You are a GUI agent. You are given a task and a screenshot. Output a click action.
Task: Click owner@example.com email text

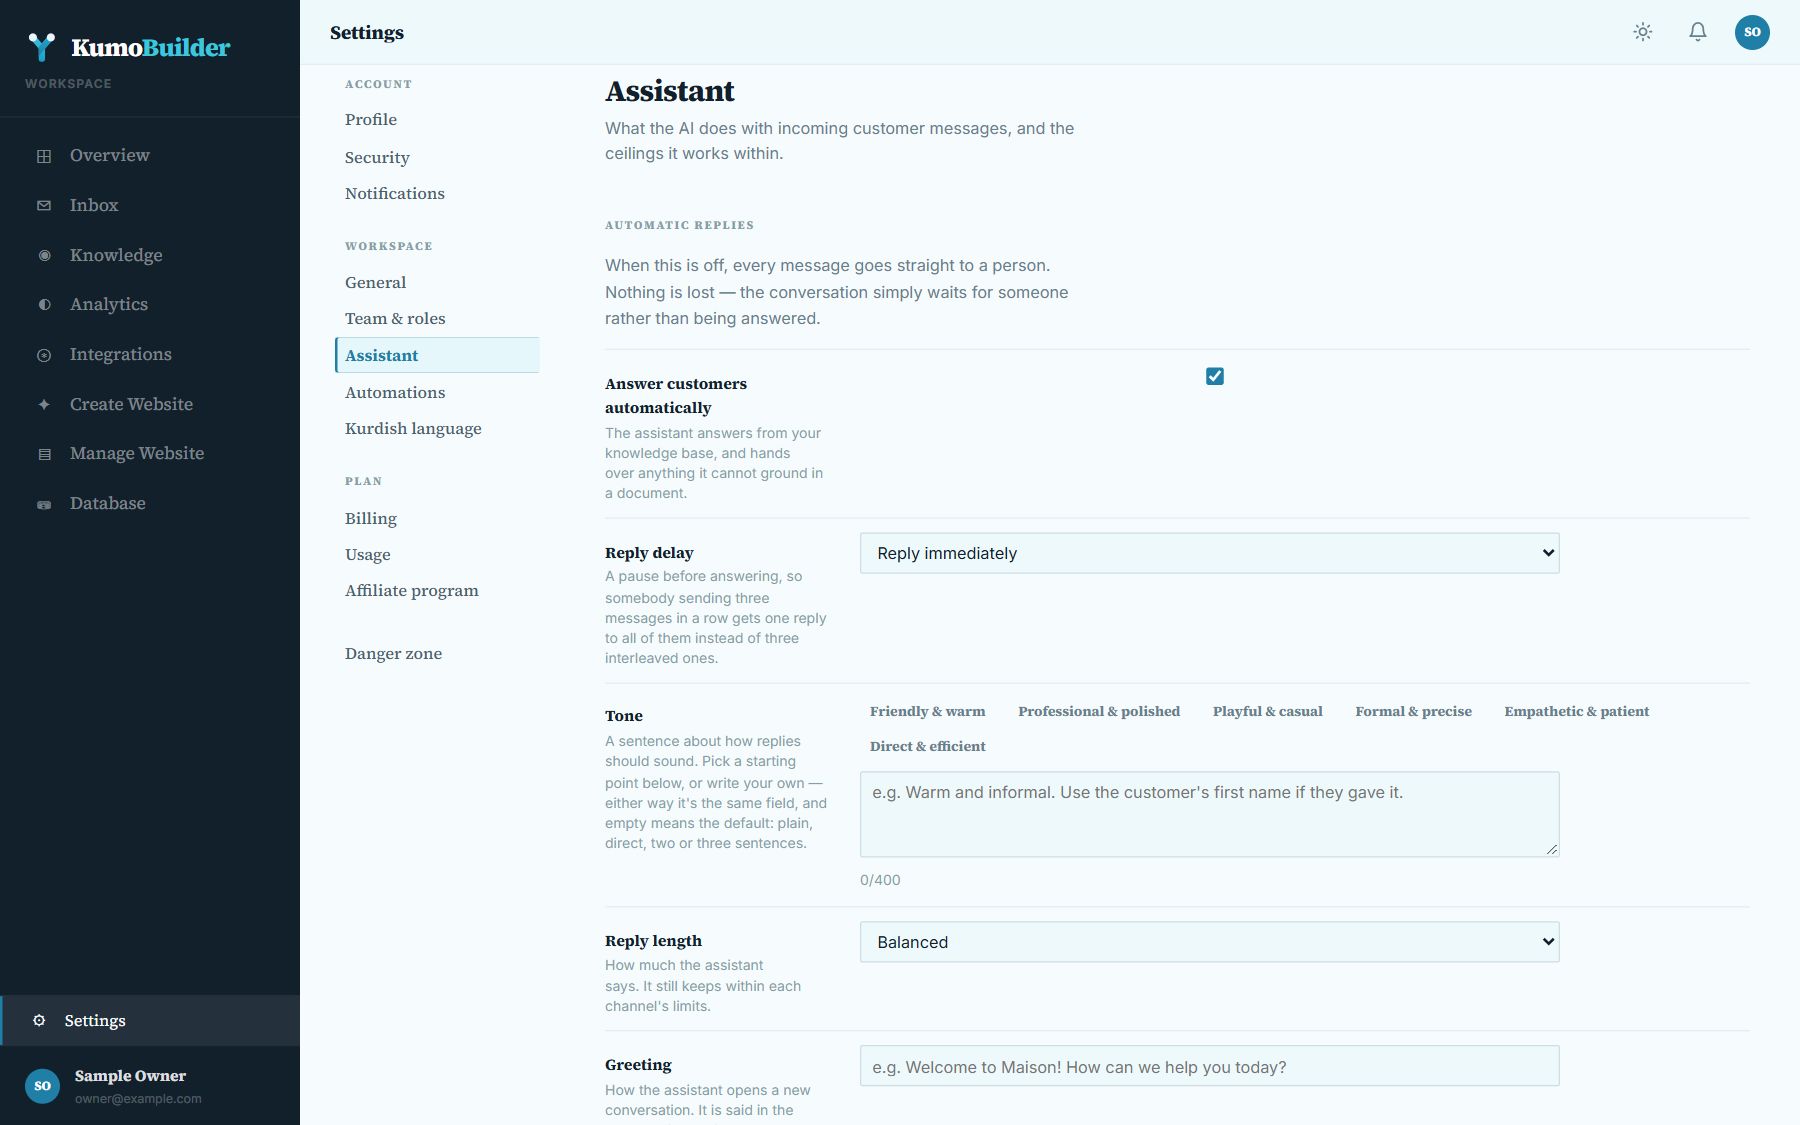click(x=138, y=1099)
